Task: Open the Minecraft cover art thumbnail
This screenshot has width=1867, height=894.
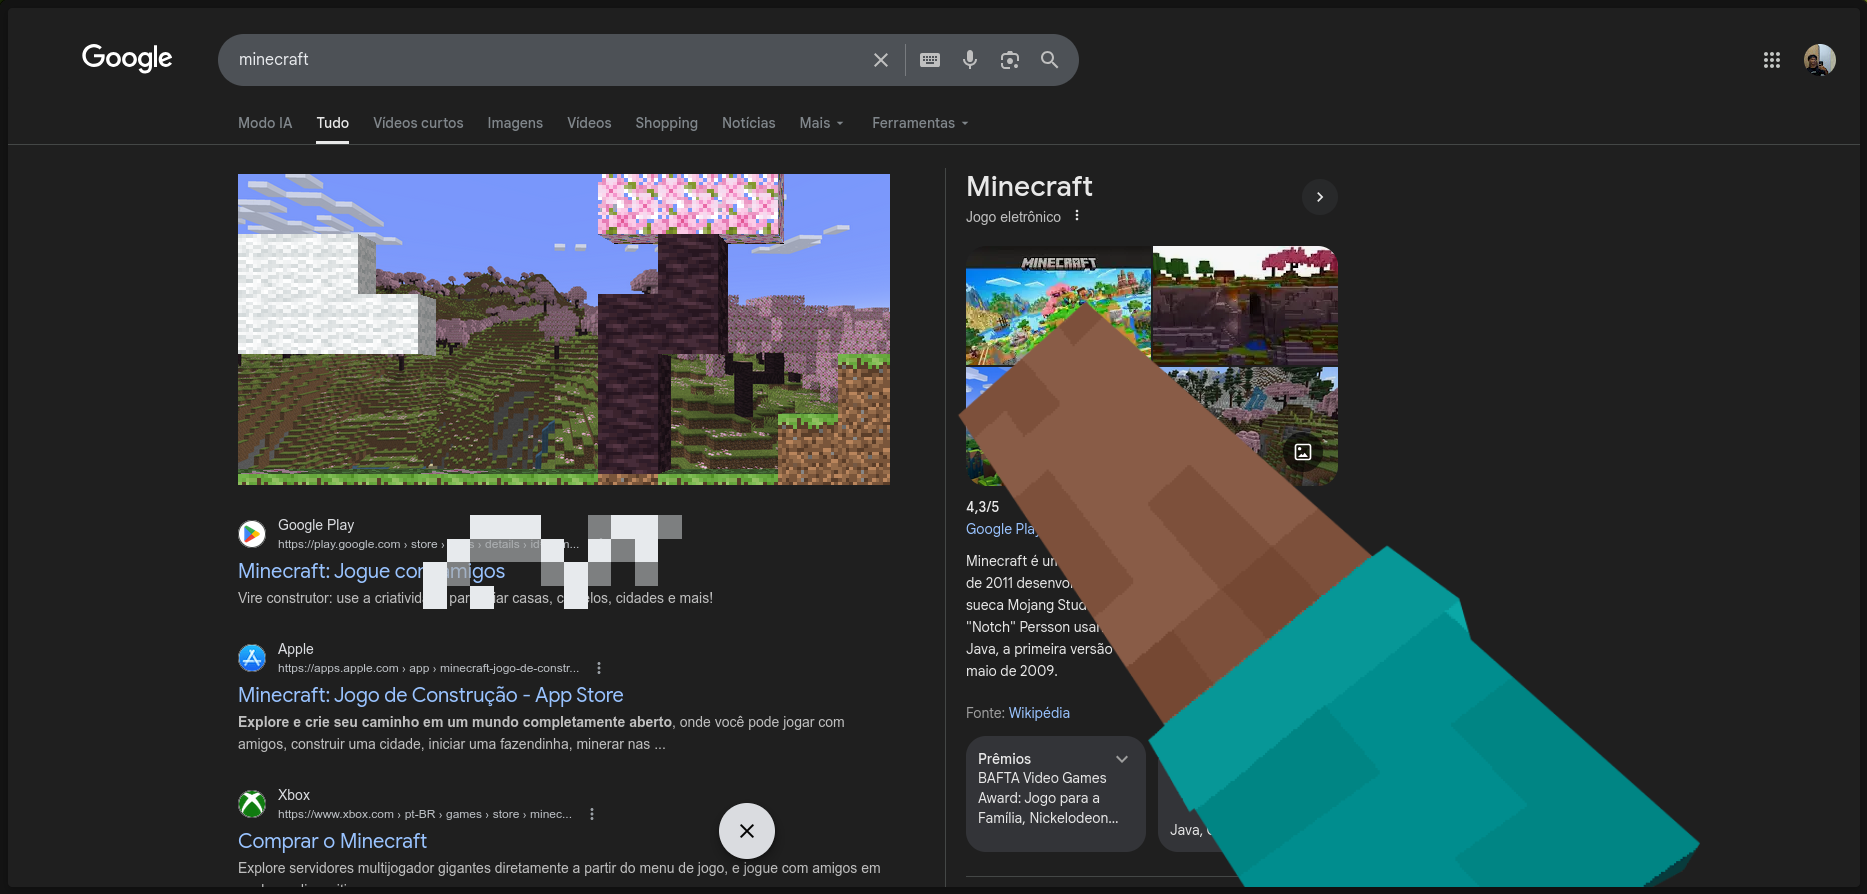Action: [x=1058, y=305]
